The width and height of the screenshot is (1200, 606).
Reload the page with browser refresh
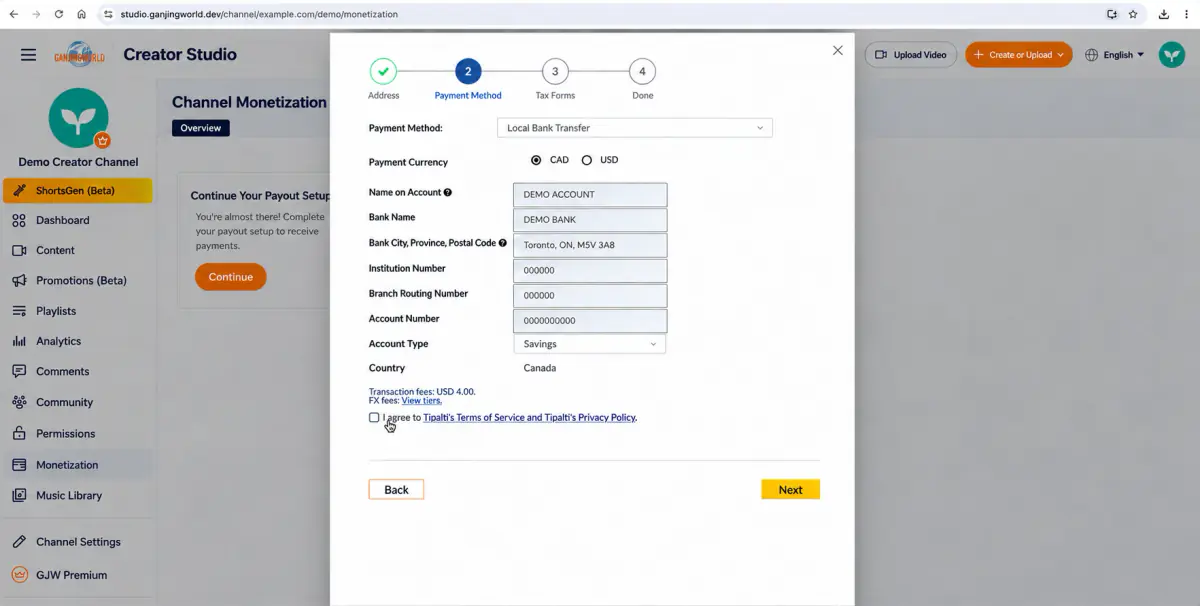58,14
